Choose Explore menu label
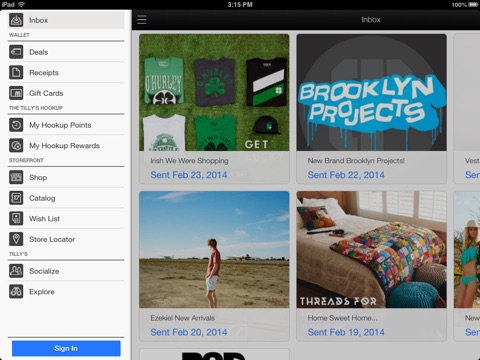Viewport: 480px width, 360px height. coord(42,292)
